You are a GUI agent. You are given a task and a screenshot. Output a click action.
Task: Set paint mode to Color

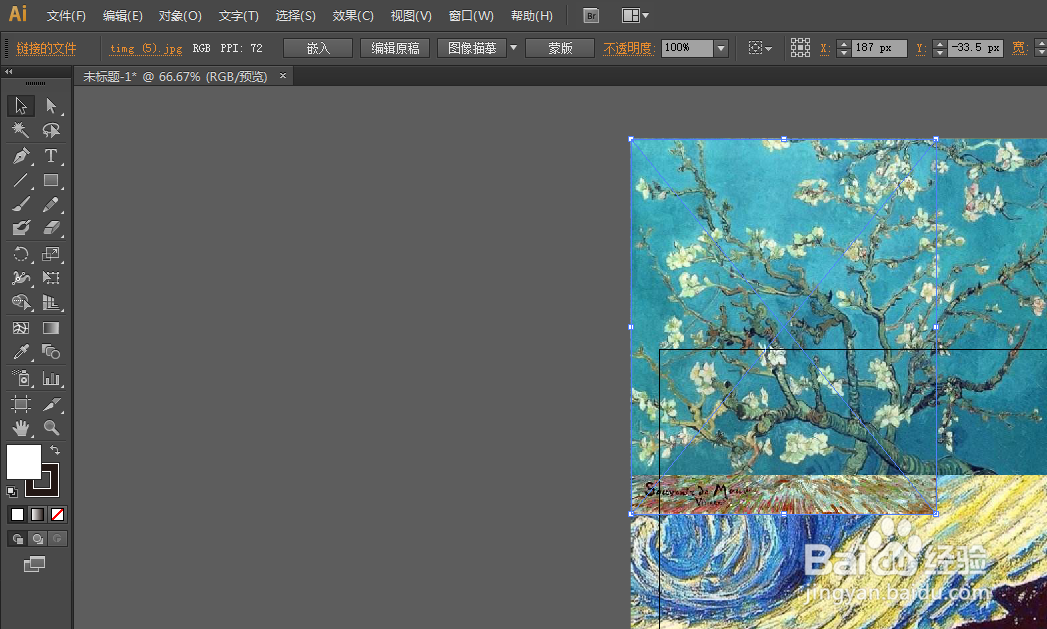point(17,515)
